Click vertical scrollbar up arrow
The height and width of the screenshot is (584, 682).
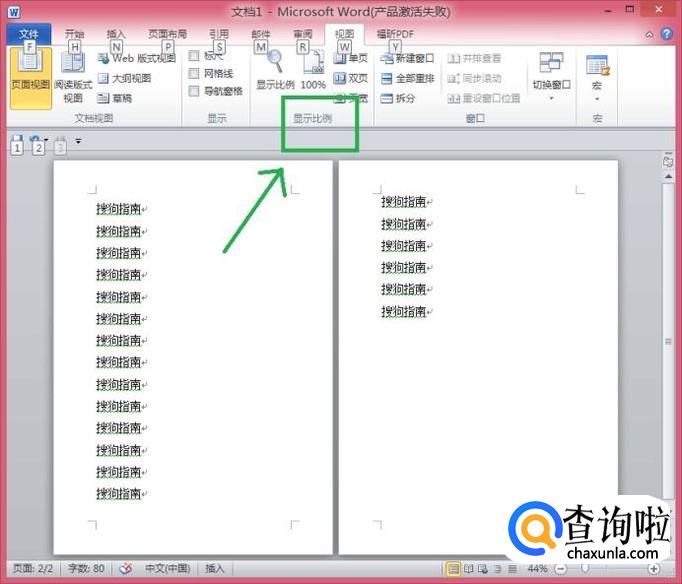[669, 177]
